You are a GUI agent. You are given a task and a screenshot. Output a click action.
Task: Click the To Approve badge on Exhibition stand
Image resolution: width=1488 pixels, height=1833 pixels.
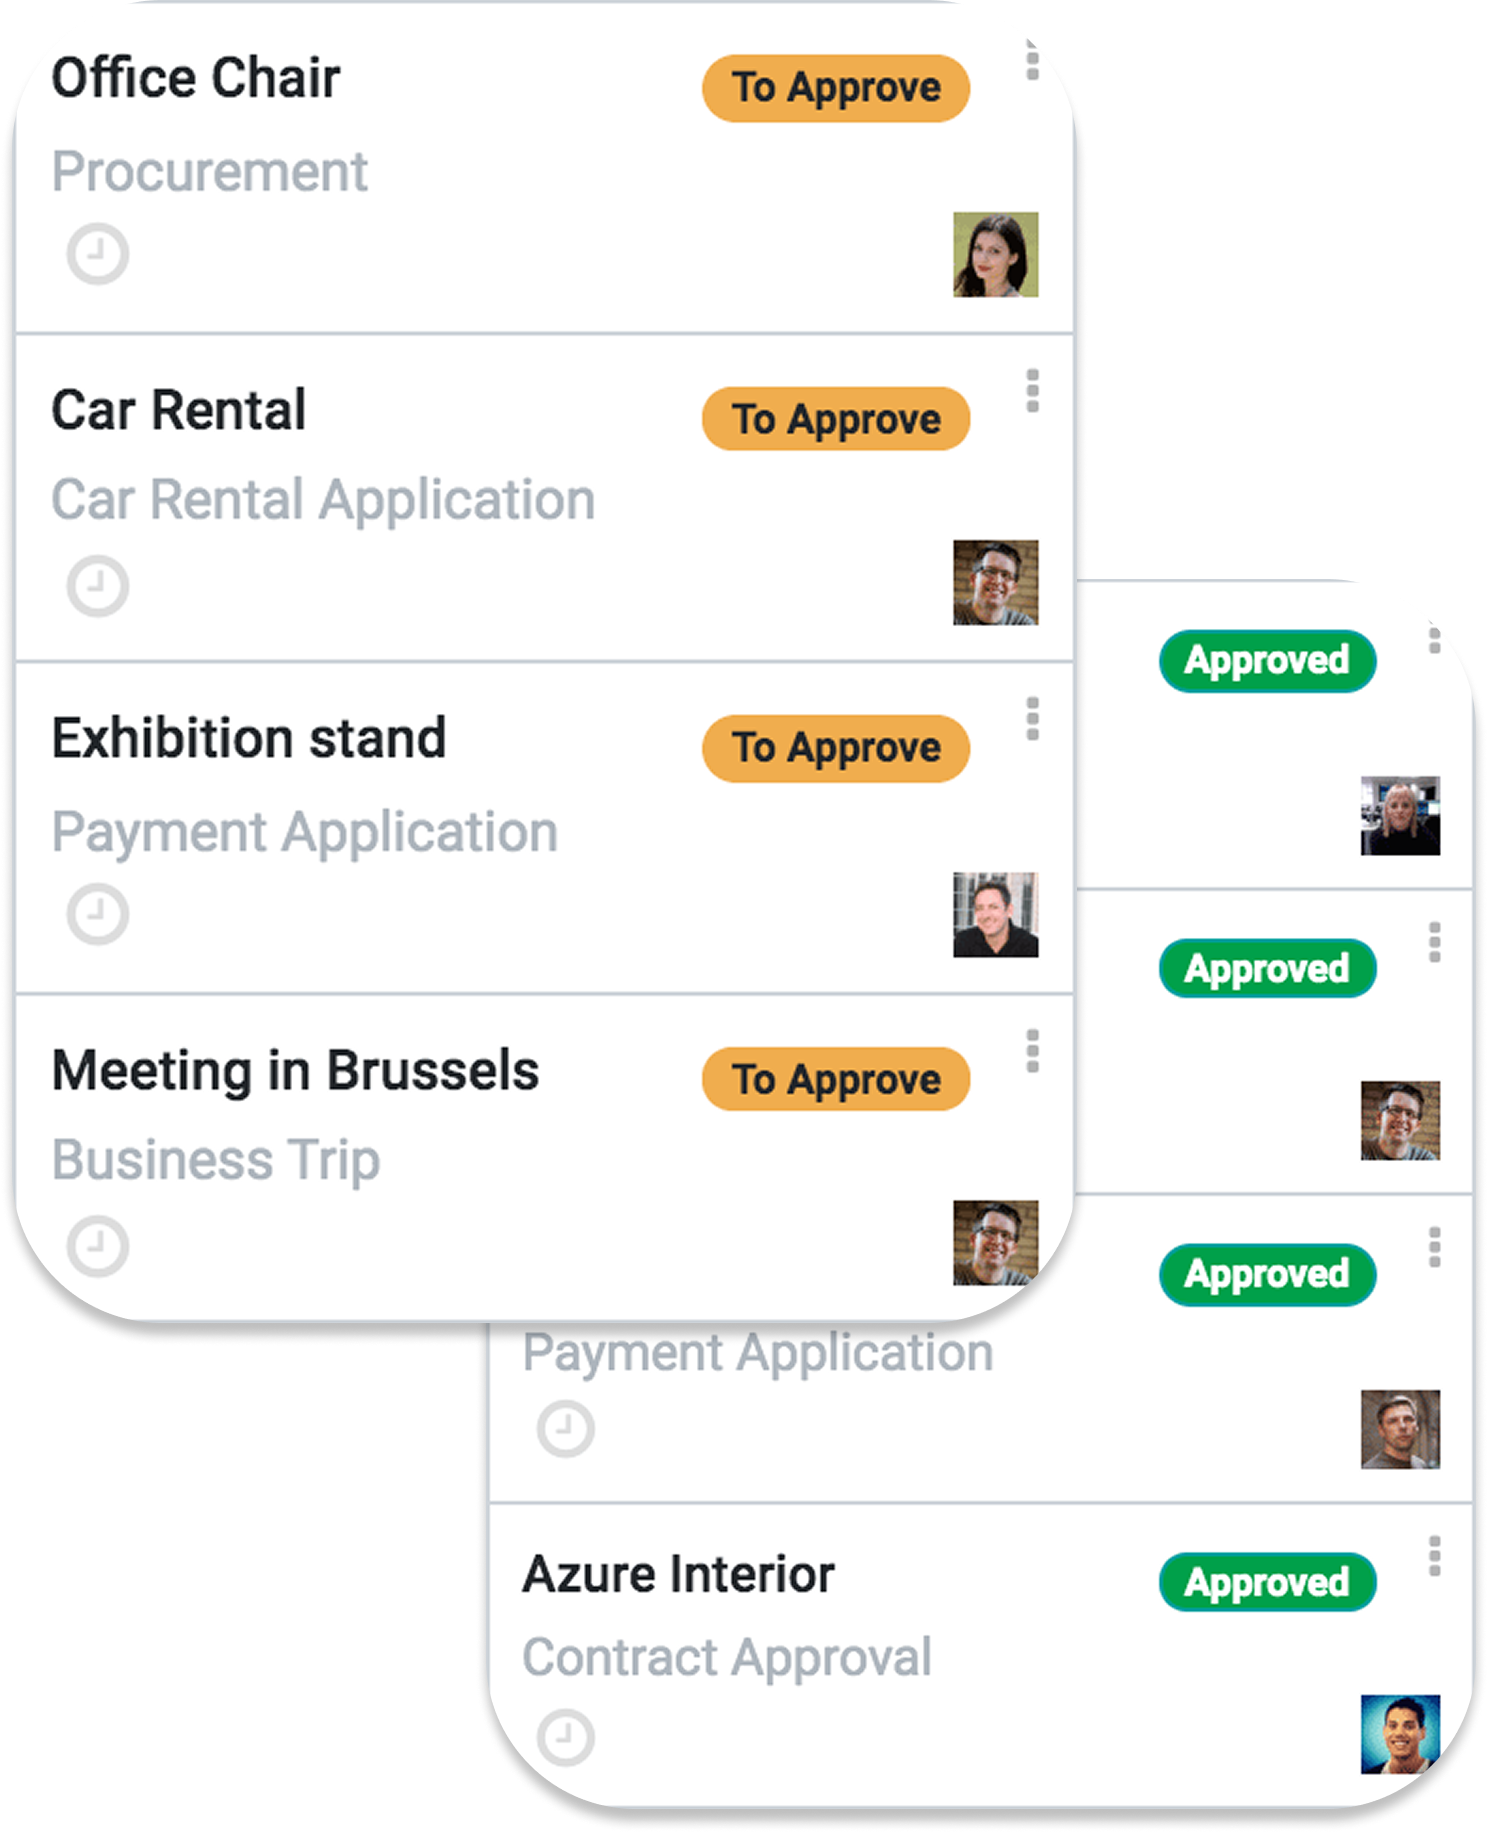836,748
